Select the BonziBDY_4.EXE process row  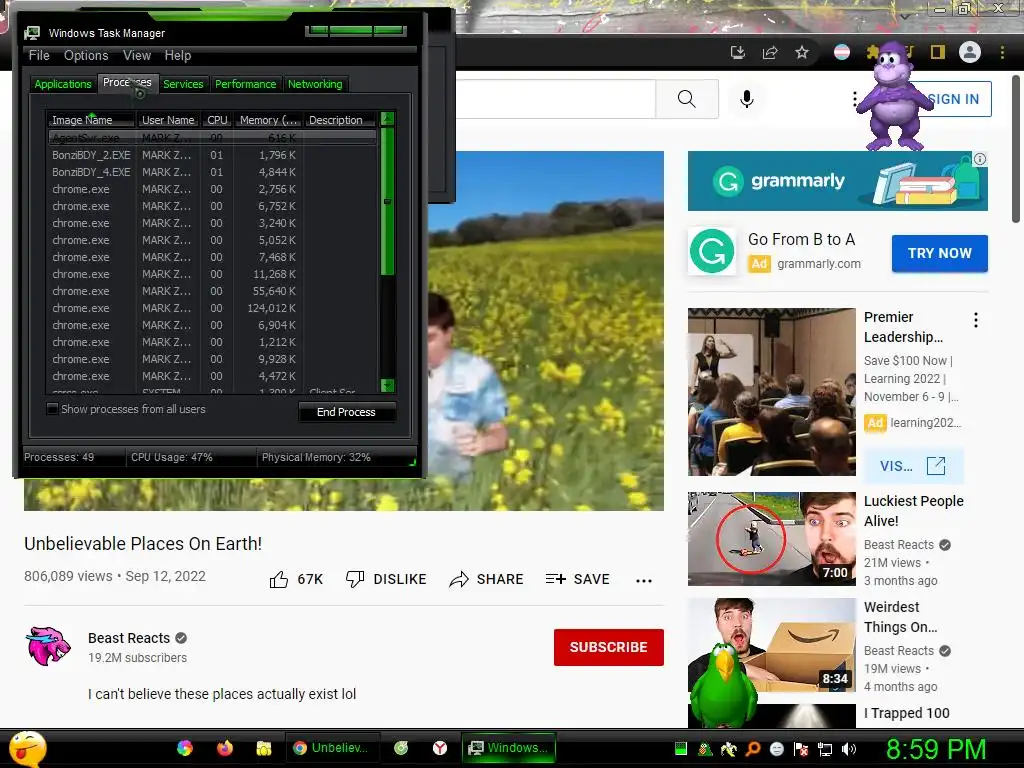(x=212, y=172)
